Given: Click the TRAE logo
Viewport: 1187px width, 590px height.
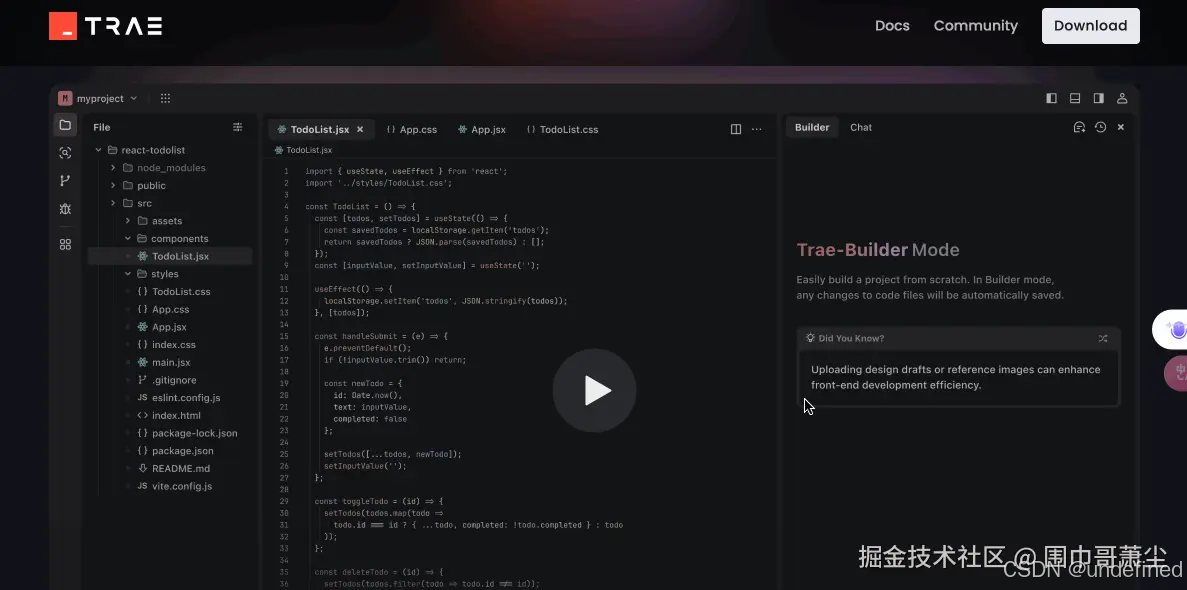Looking at the screenshot, I should click(x=105, y=26).
